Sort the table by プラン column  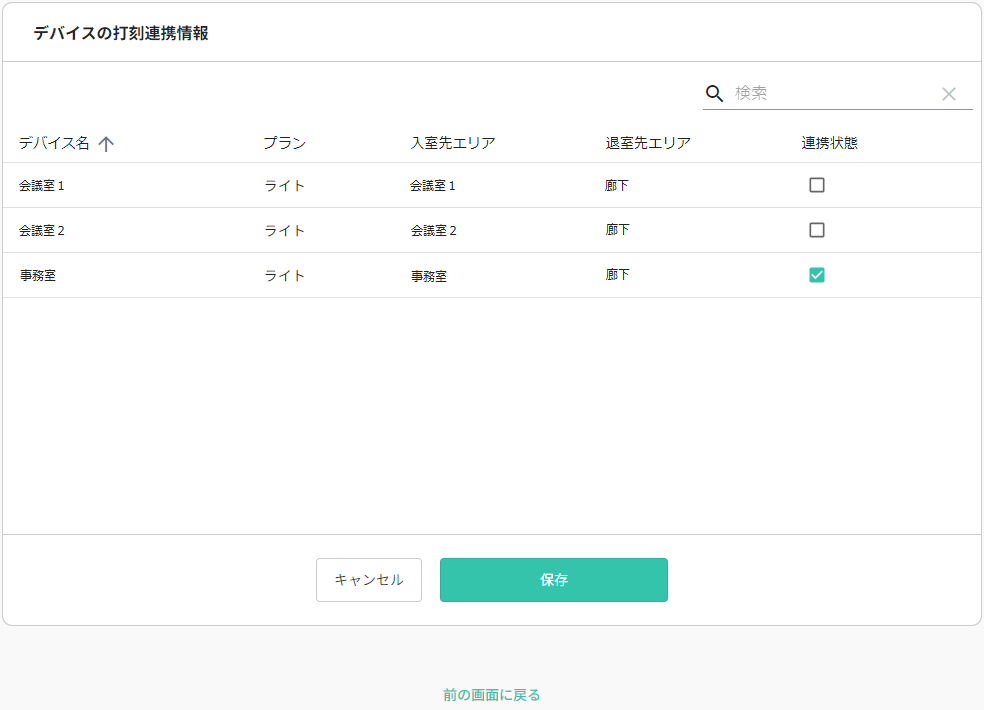click(284, 143)
